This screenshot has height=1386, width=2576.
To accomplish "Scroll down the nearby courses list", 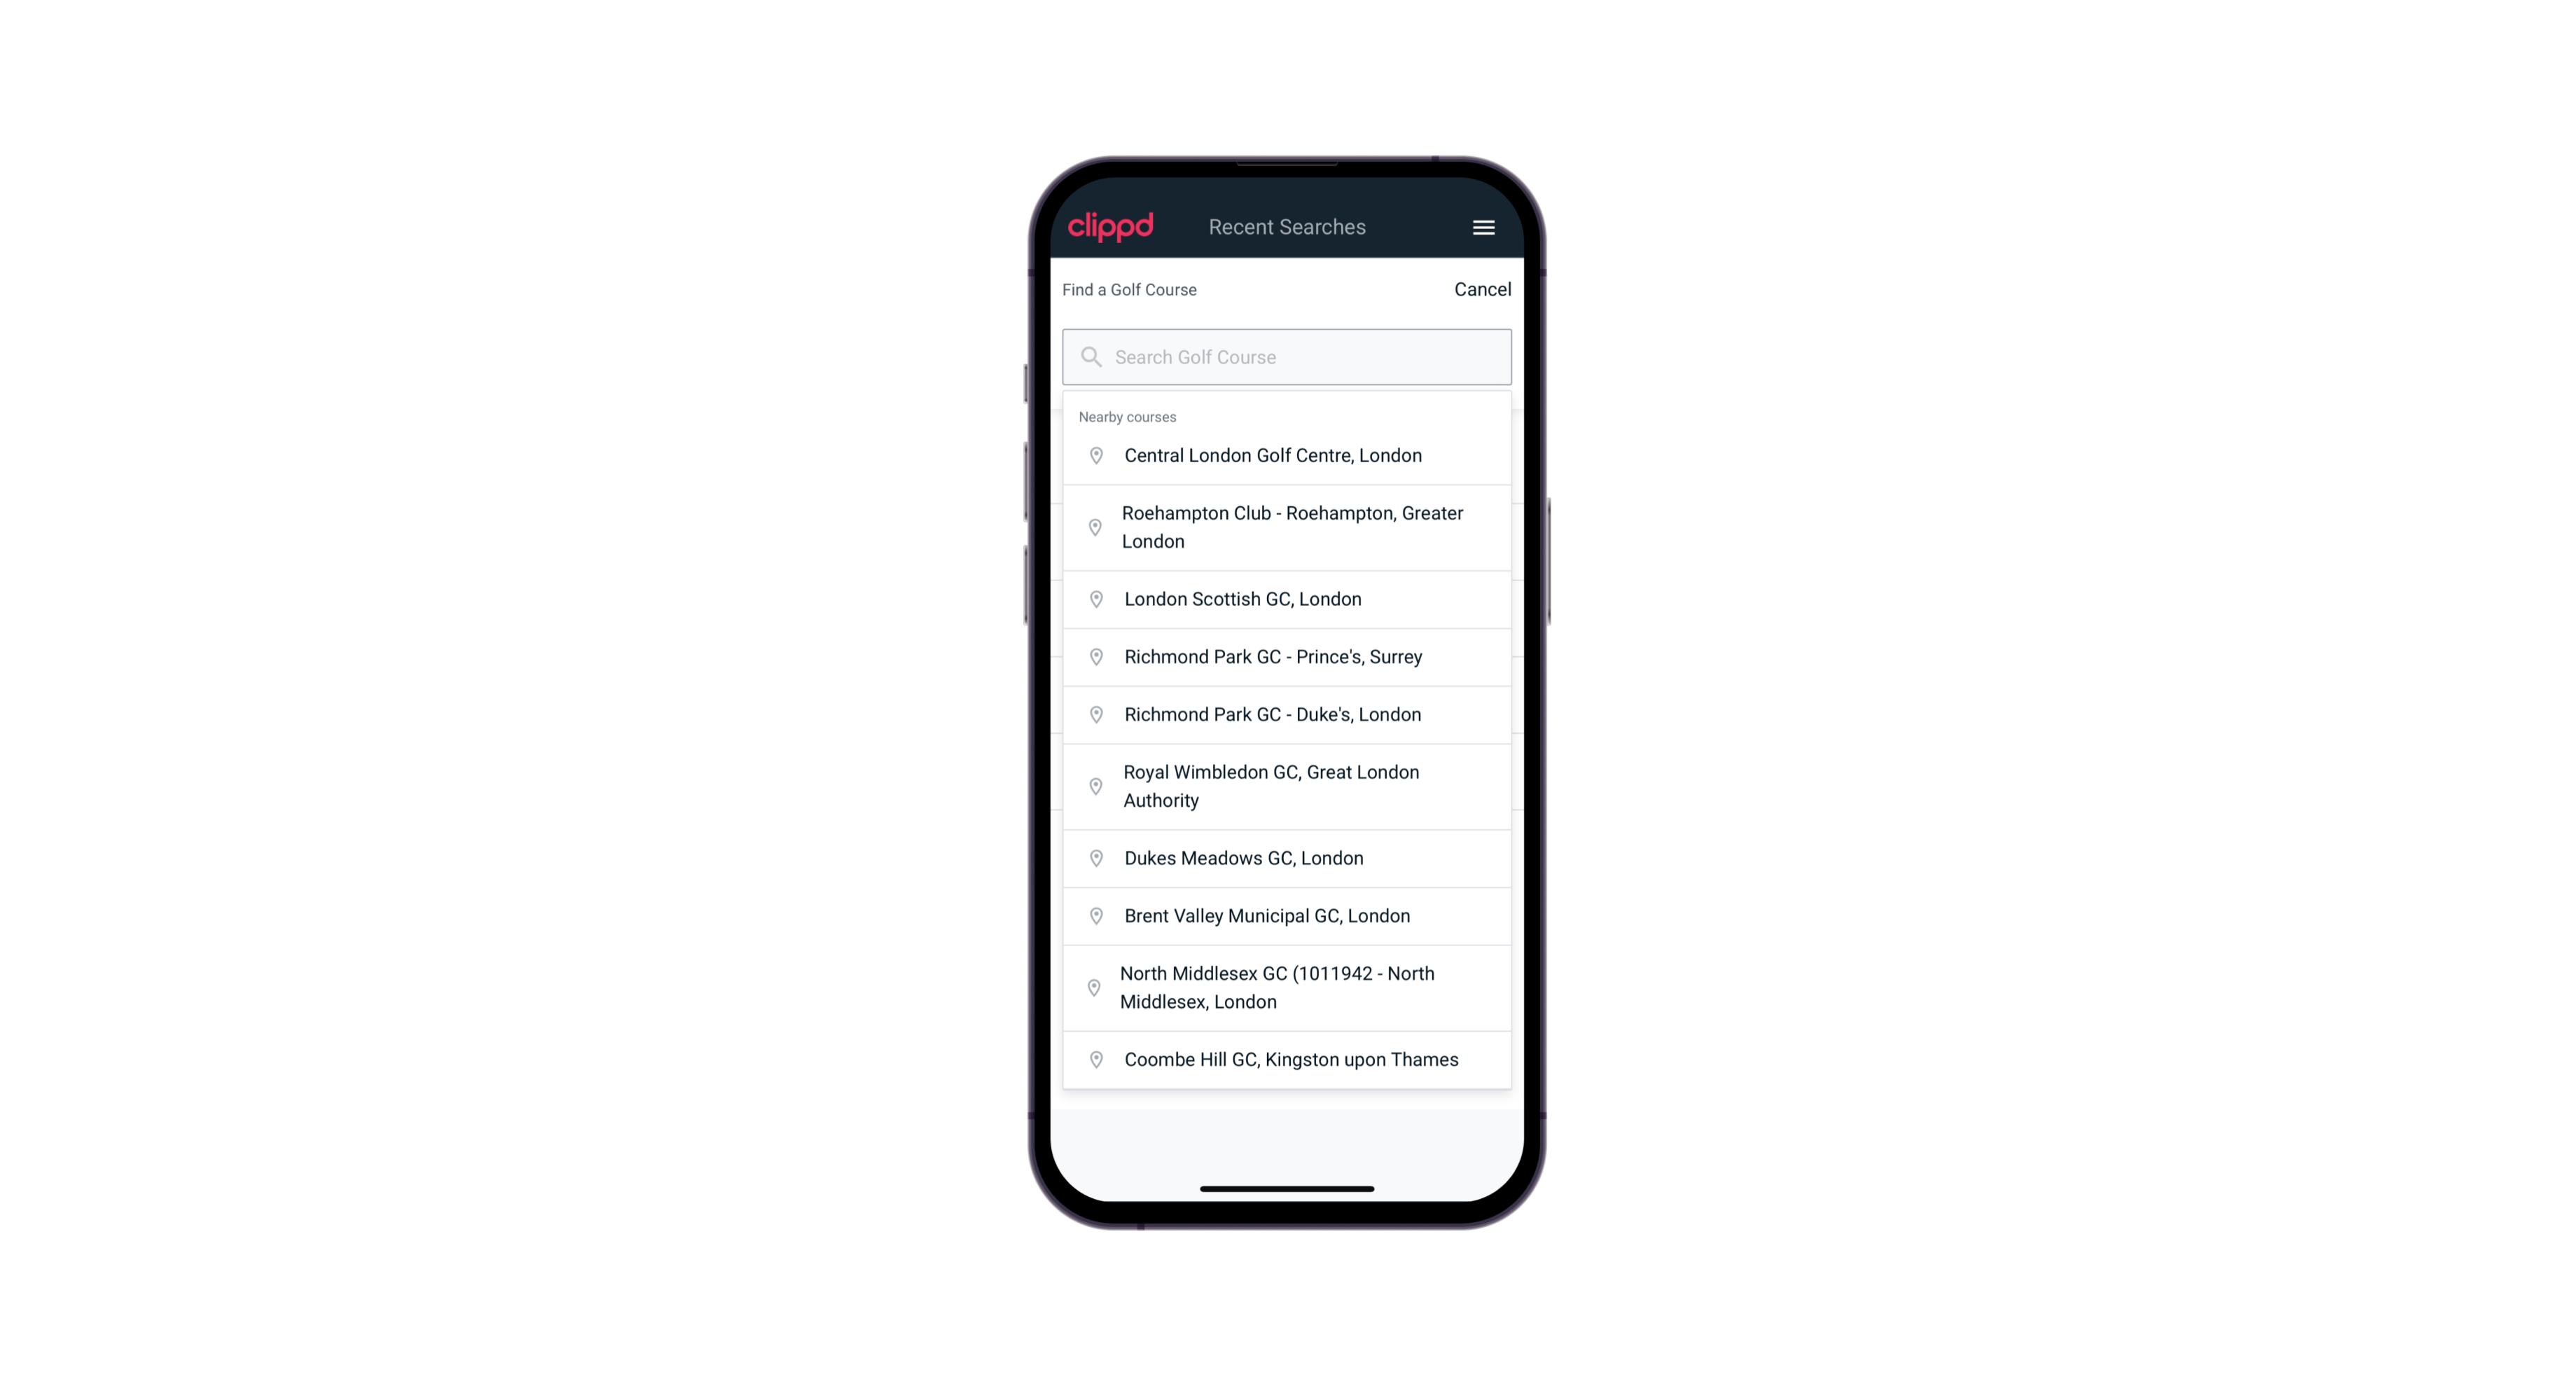I will [1287, 768].
